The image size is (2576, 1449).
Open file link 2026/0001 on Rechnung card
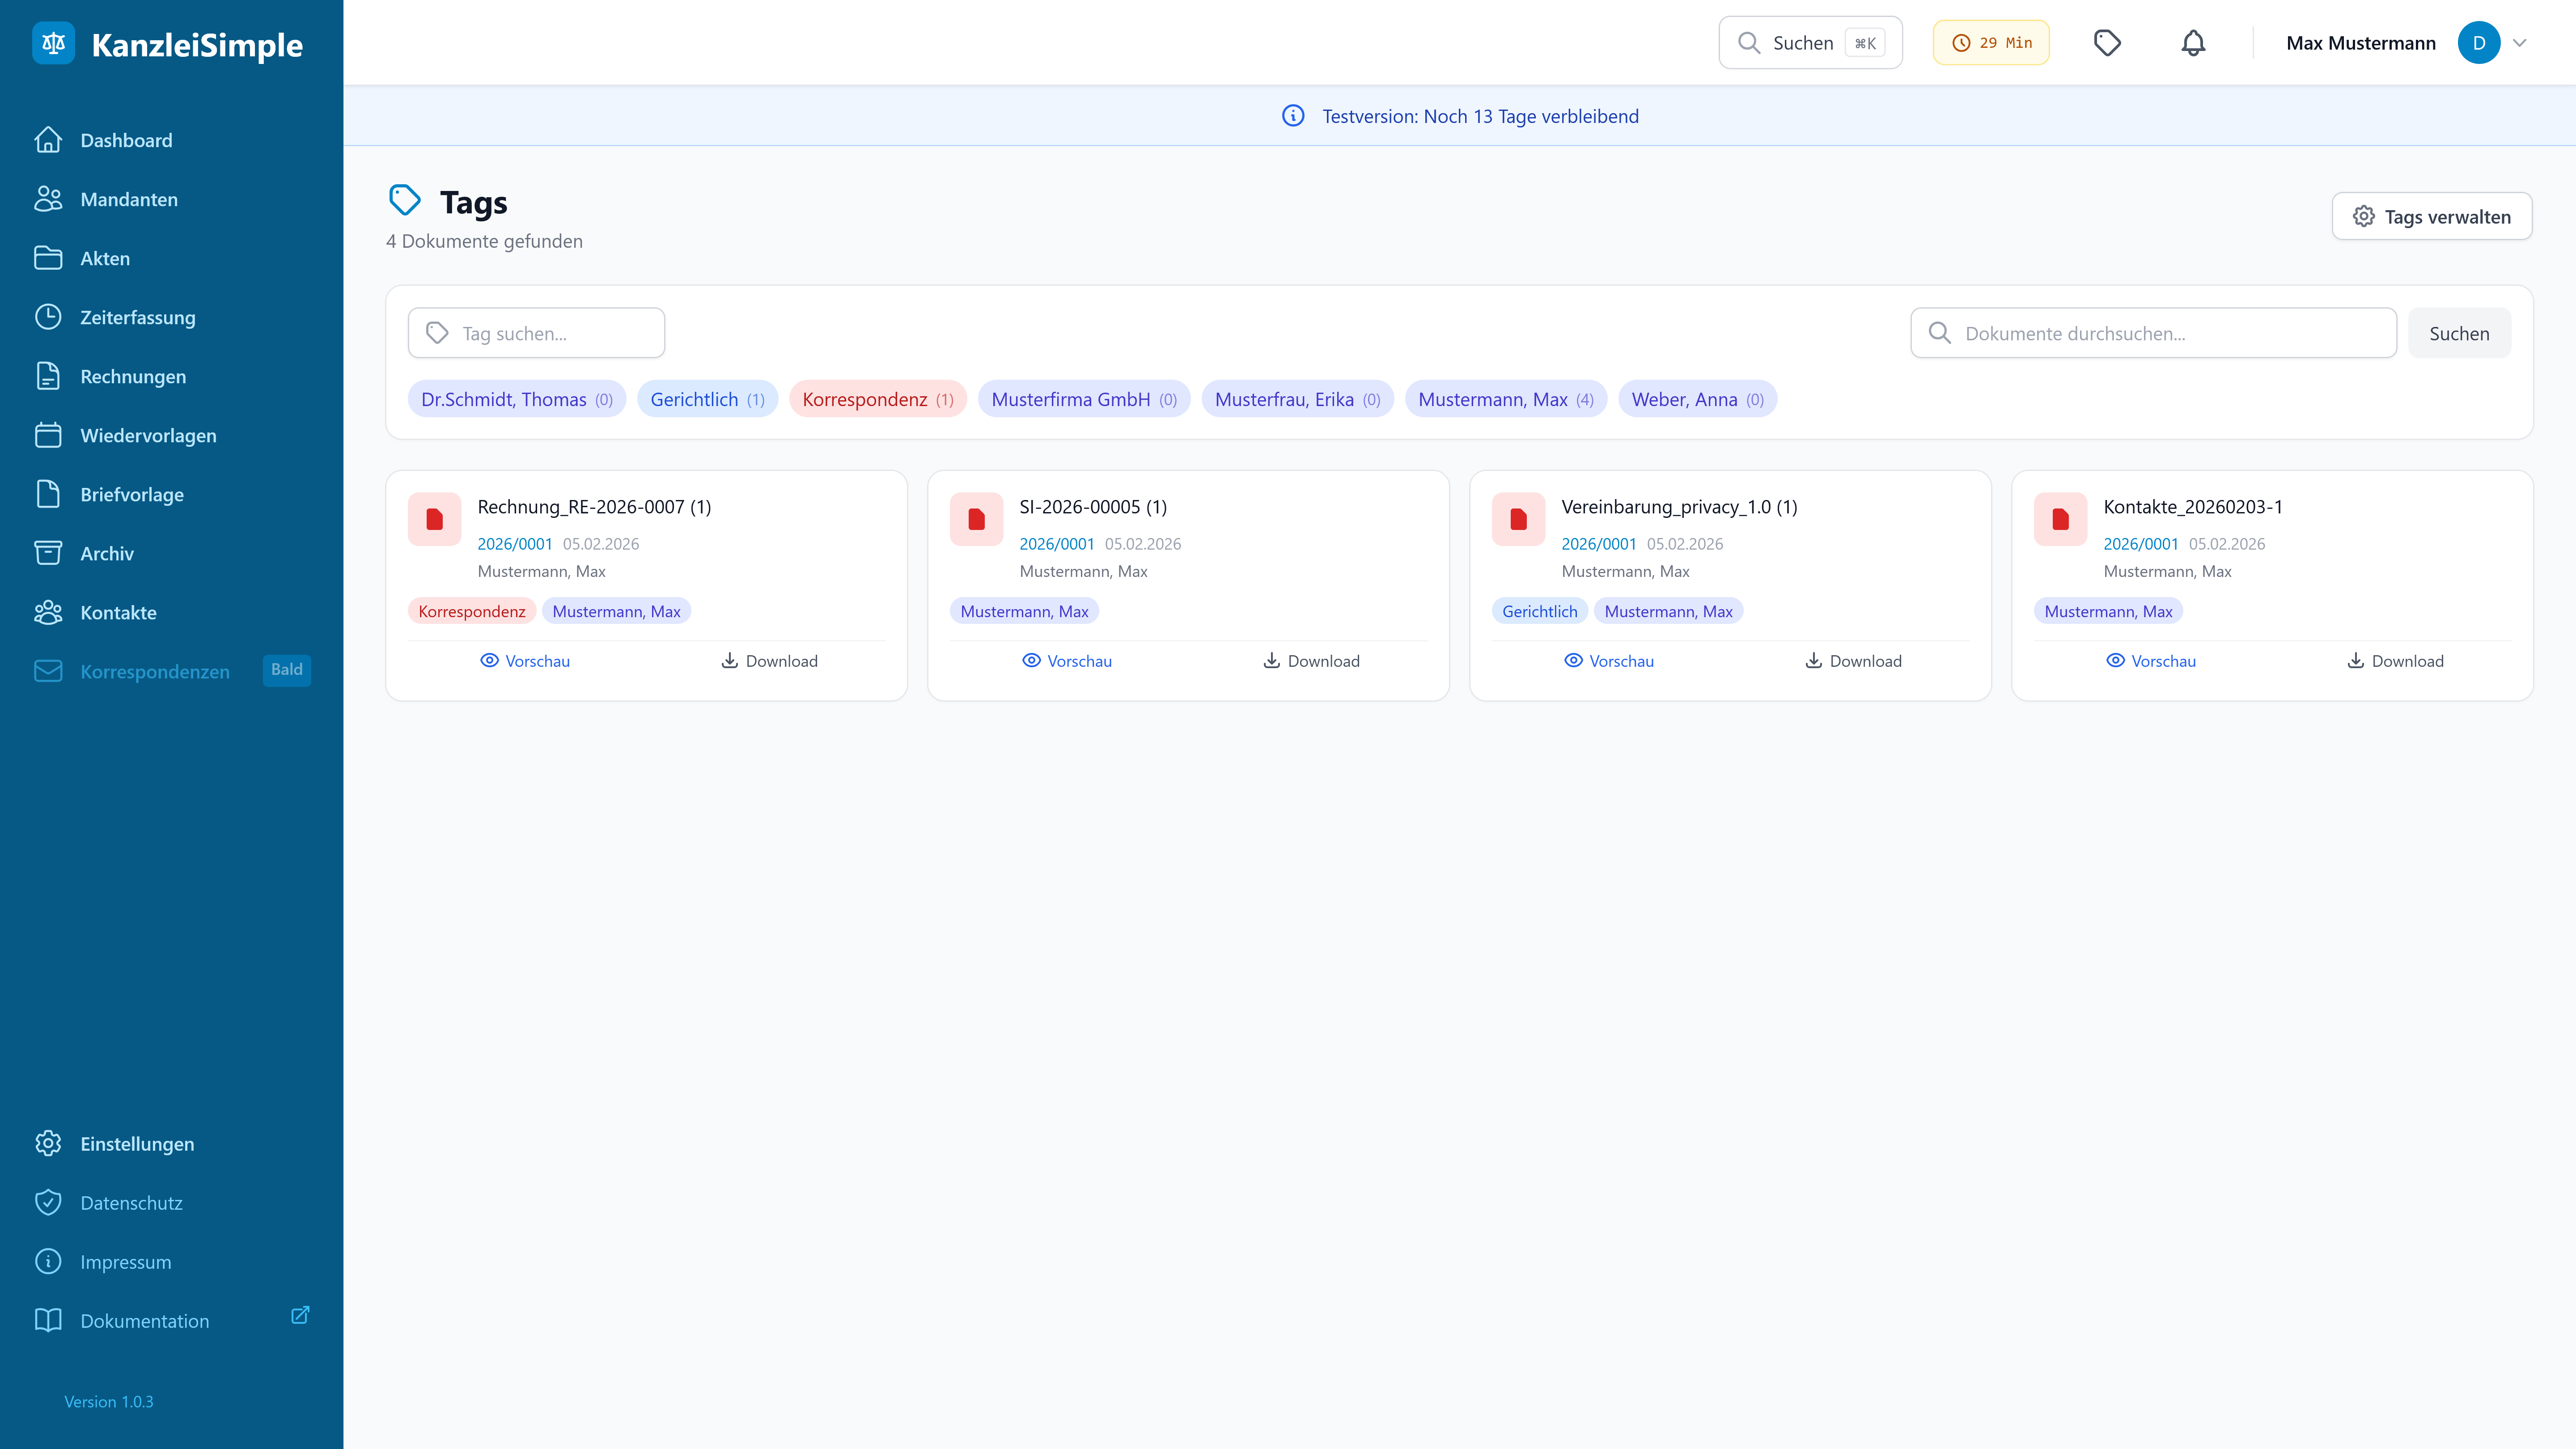[514, 544]
